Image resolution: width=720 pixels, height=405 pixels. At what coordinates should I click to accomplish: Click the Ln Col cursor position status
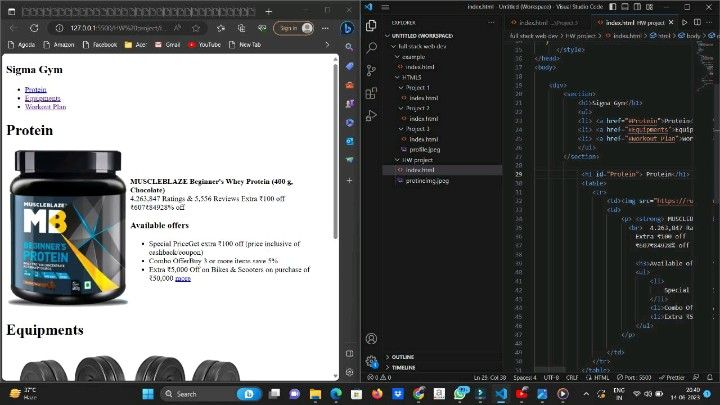click(x=490, y=377)
